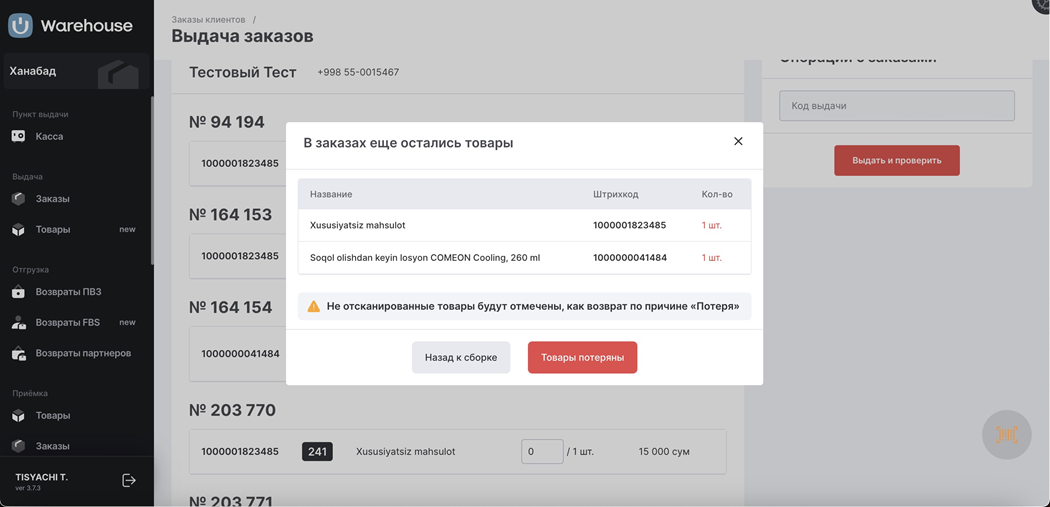Click the COMEON Cooling lotion row
The height and width of the screenshot is (507, 1050).
click(524, 258)
